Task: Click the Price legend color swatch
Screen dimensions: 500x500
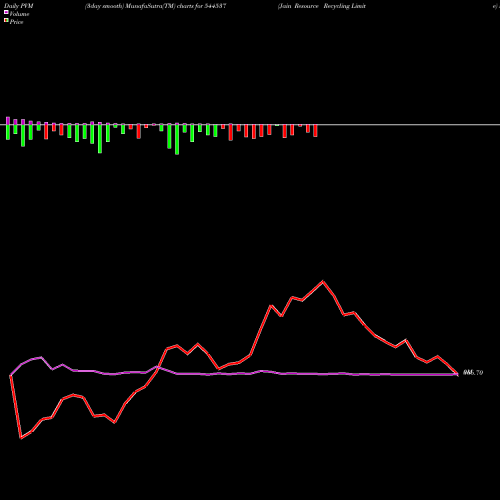Action: click(6, 20)
